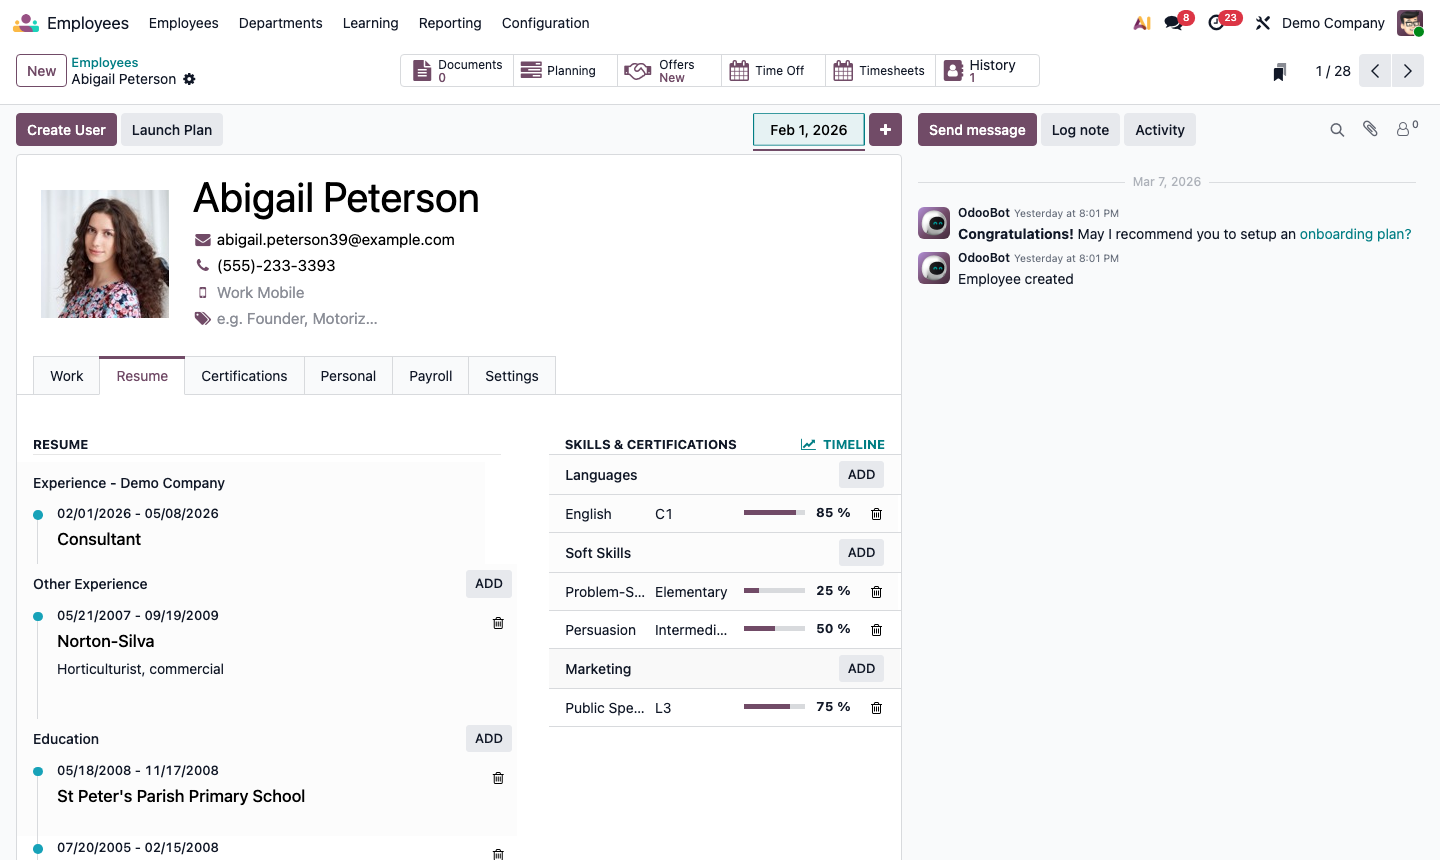Screen dimensions: 1440x860
Task: Open the employee History record
Action: [x=987, y=70]
